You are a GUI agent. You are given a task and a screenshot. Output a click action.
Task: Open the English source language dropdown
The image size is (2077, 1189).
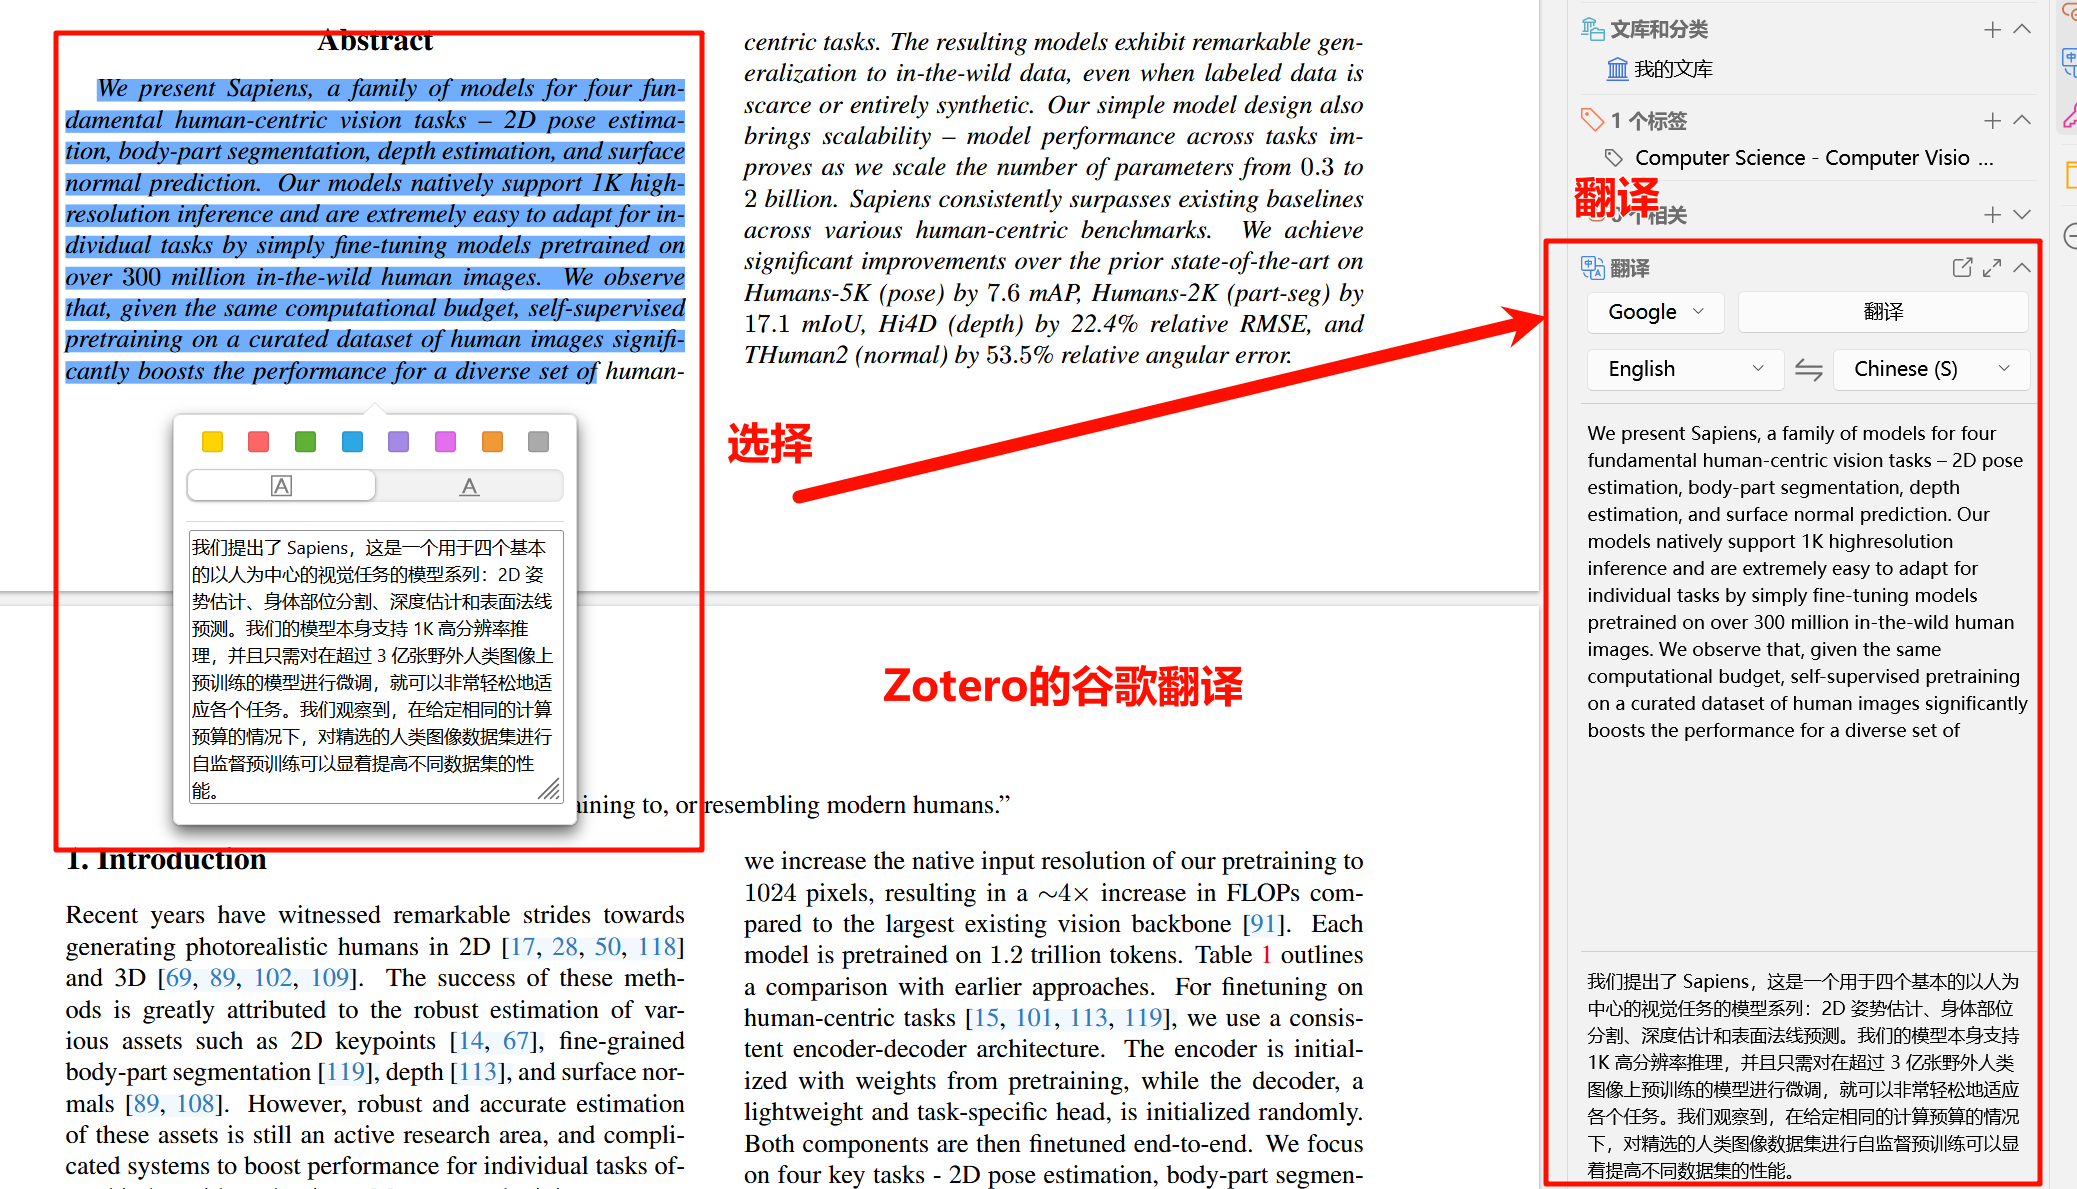point(1684,369)
